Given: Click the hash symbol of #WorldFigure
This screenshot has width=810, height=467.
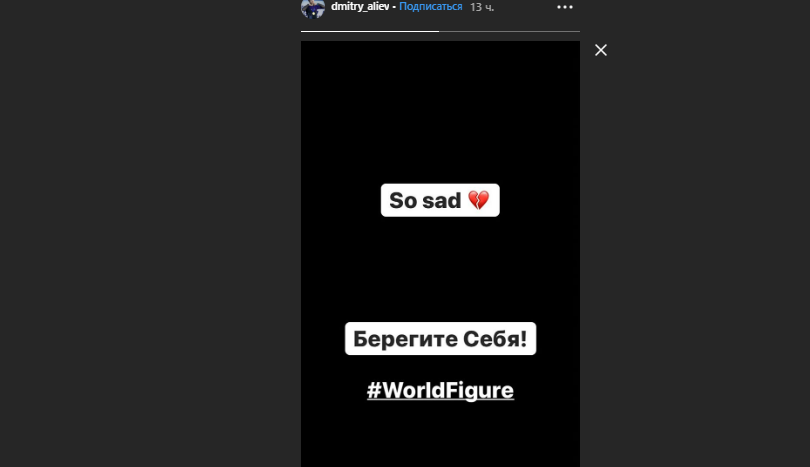Looking at the screenshot, I should point(374,390).
